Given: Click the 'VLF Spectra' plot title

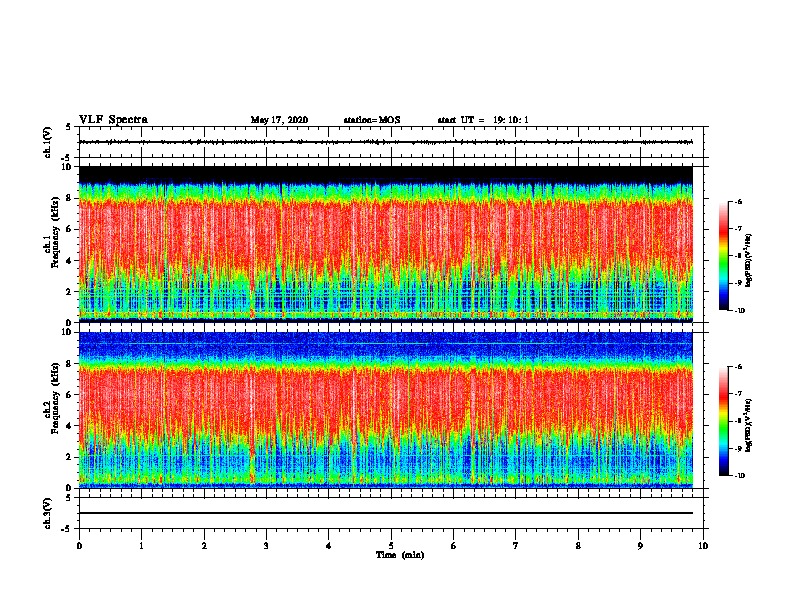Looking at the screenshot, I should [x=113, y=120].
